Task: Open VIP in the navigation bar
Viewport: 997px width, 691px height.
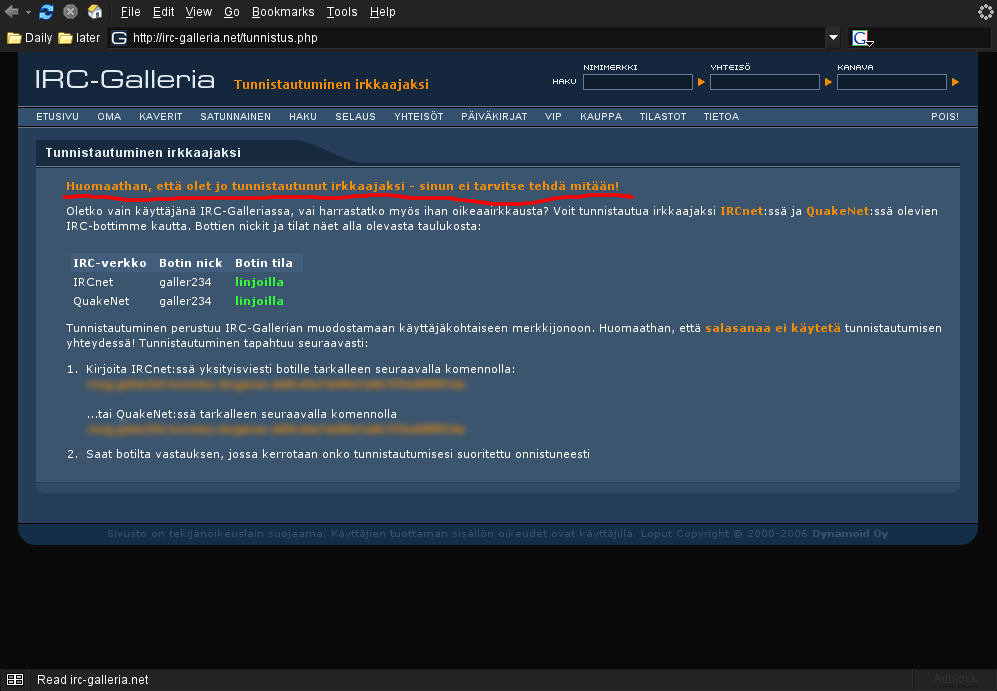Action: coord(553,117)
